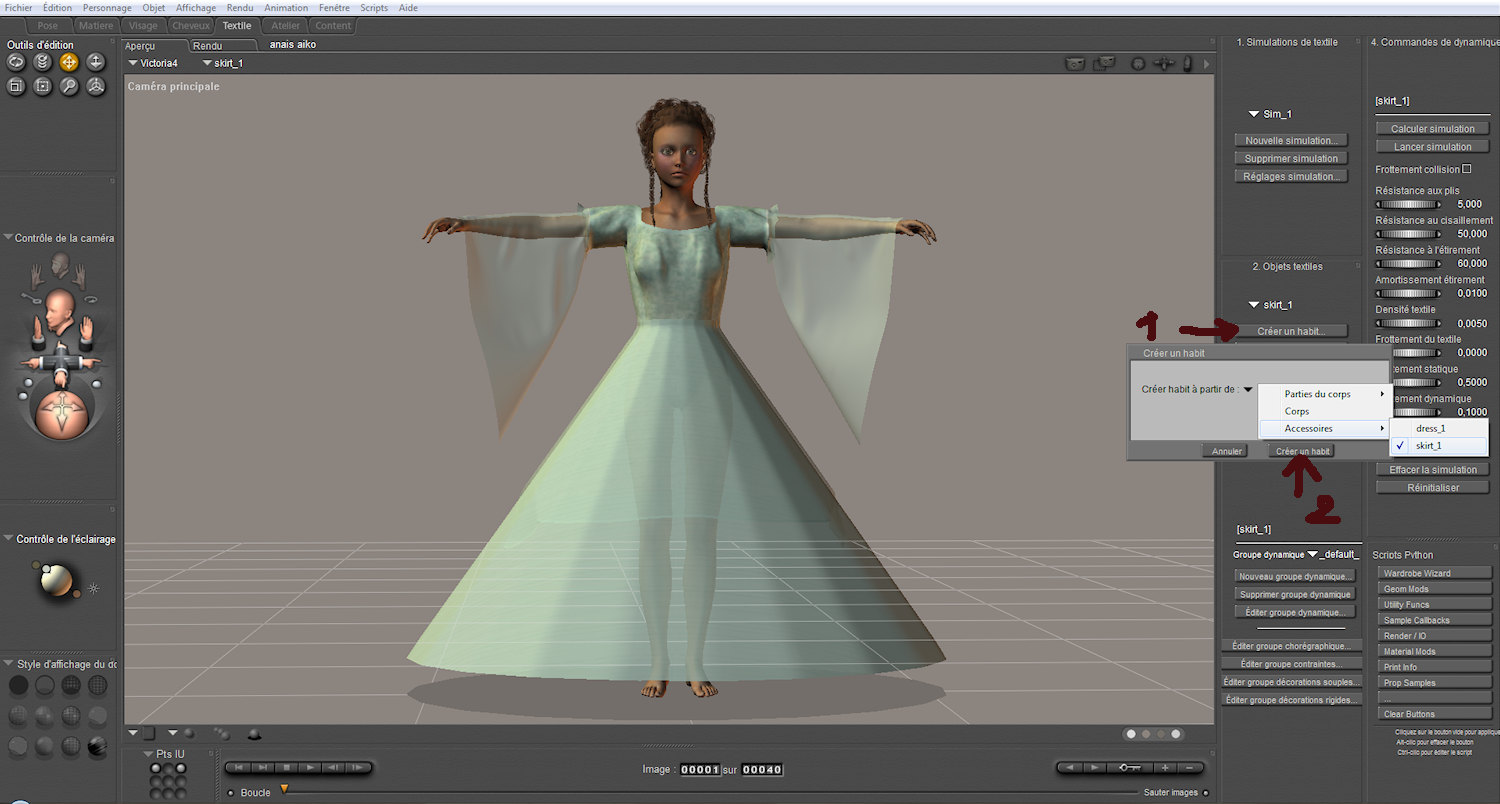Collapse the Contrôle de la caméra panel

pyautogui.click(x=9, y=238)
